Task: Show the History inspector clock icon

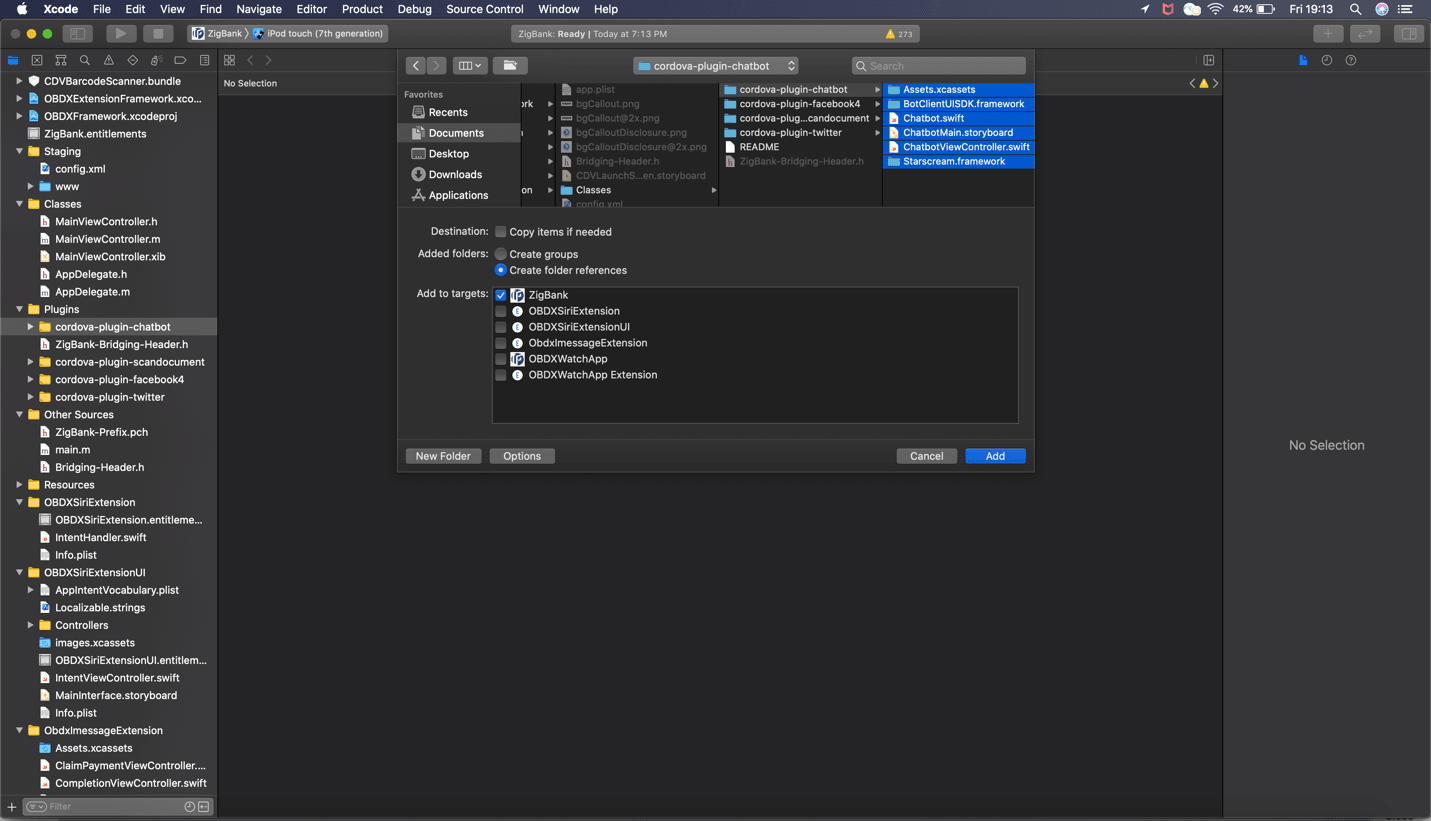Action: [1327, 60]
